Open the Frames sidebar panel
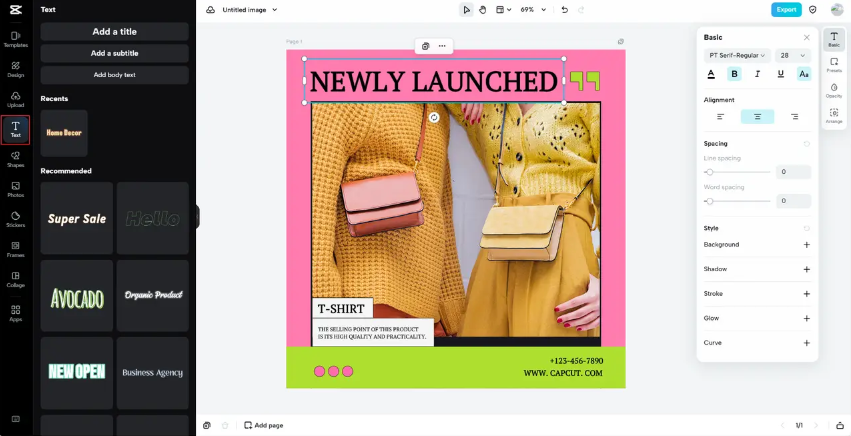Screen dimensions: 851x436 16,249
